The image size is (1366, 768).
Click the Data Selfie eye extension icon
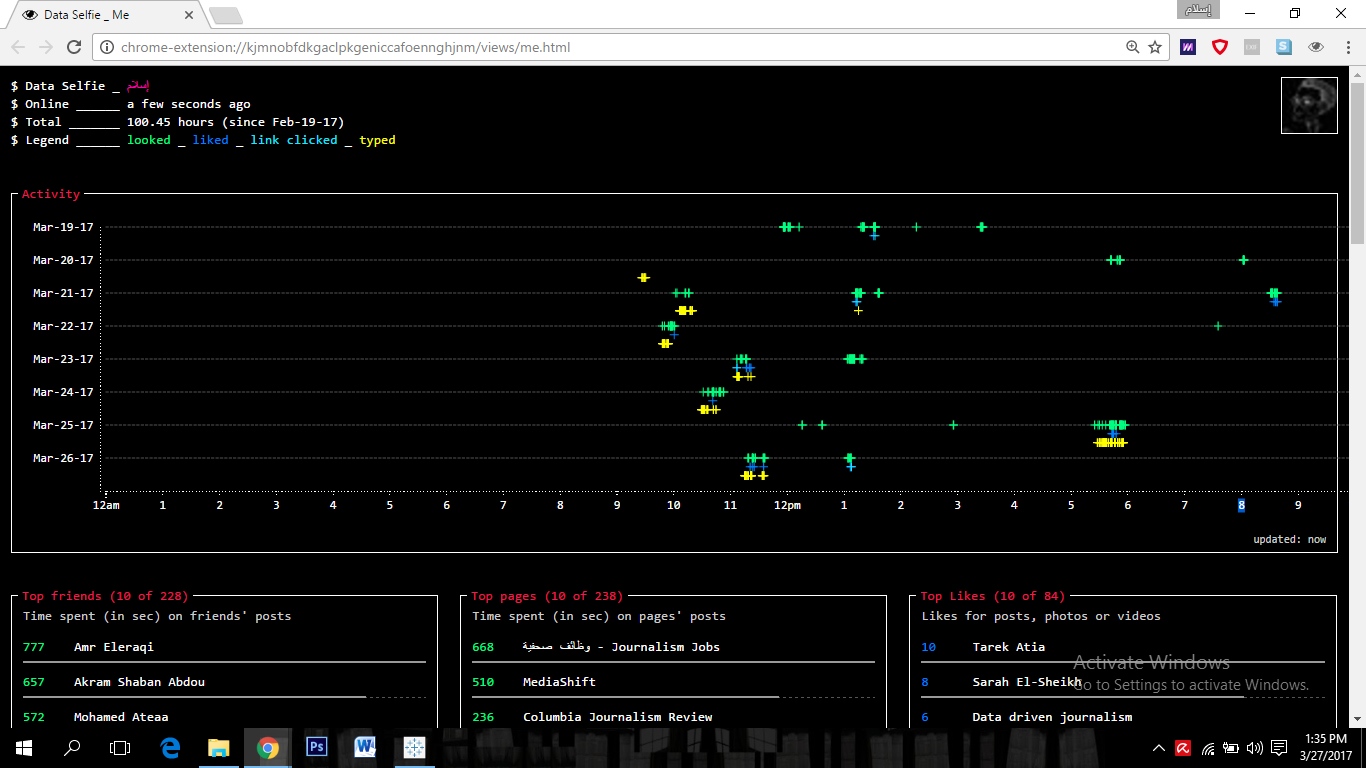pyautogui.click(x=1316, y=47)
